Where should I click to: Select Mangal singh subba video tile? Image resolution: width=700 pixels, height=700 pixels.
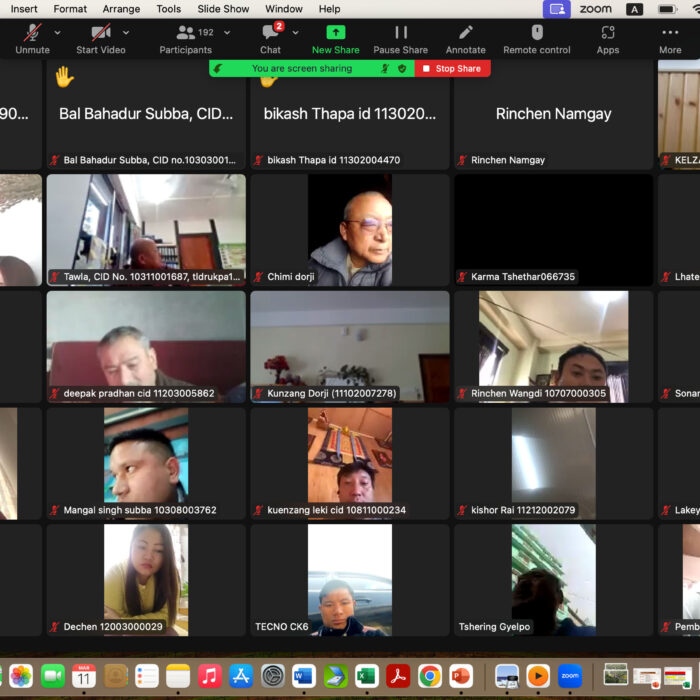tap(146, 463)
